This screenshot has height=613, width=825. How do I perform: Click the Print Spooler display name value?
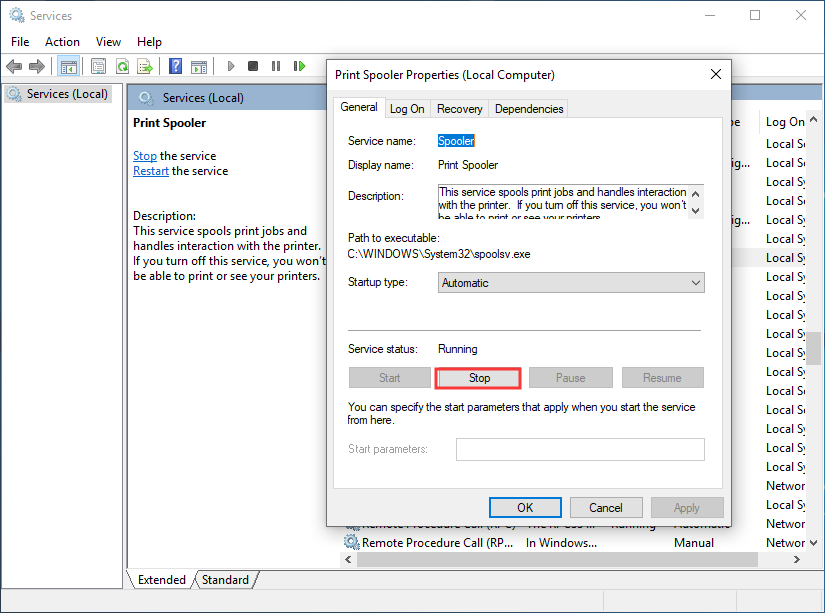coord(467,165)
